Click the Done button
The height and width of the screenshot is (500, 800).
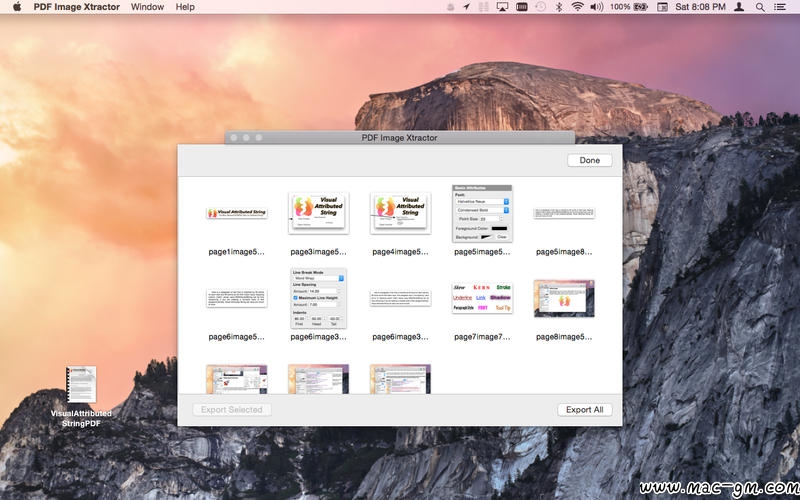coord(589,160)
